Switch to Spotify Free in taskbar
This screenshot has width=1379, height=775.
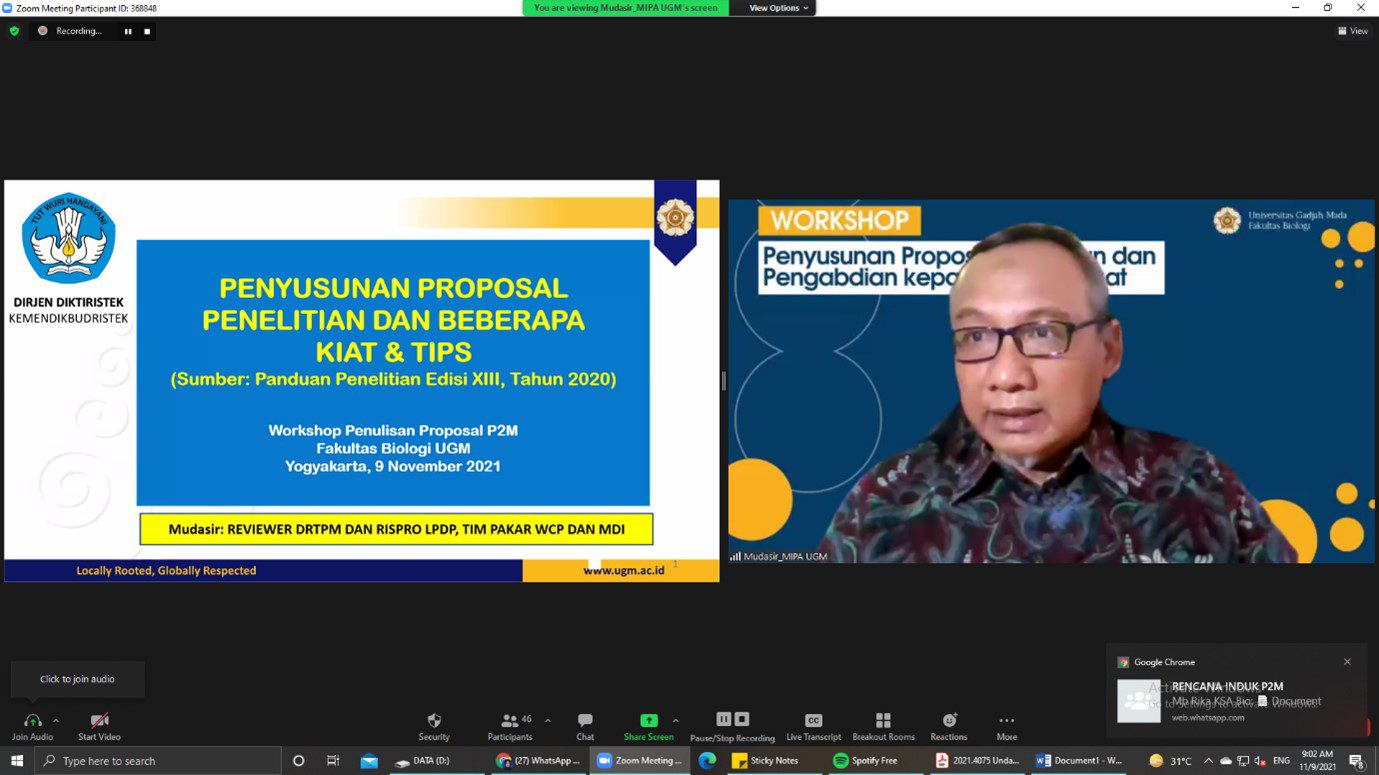tap(876, 761)
